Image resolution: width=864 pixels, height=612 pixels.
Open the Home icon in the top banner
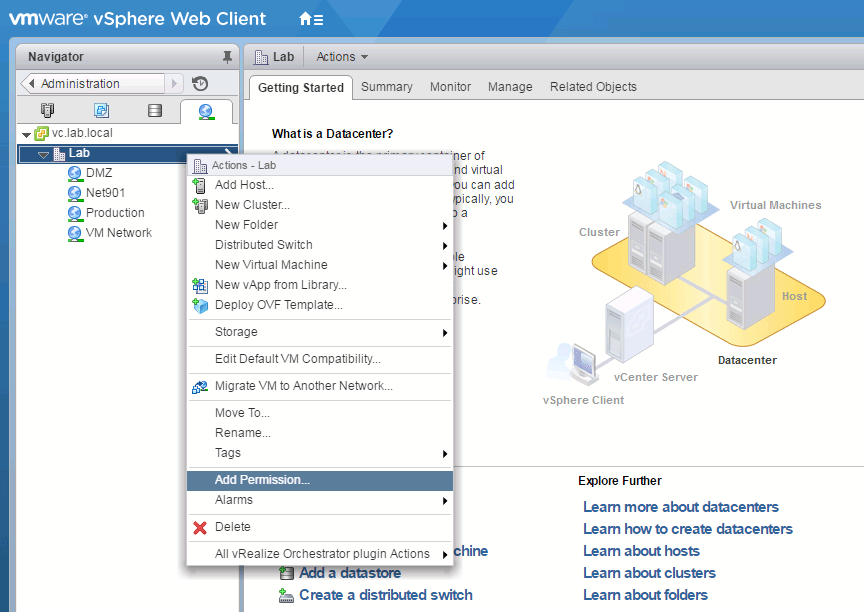(307, 18)
